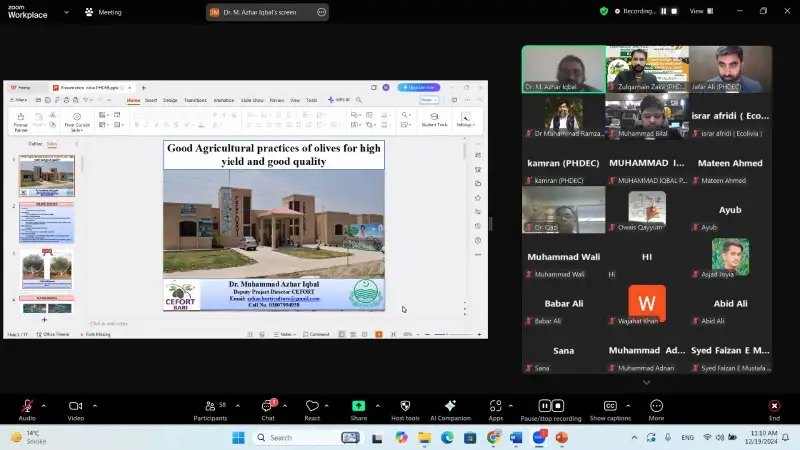Click the green Share button

[x=358, y=406]
